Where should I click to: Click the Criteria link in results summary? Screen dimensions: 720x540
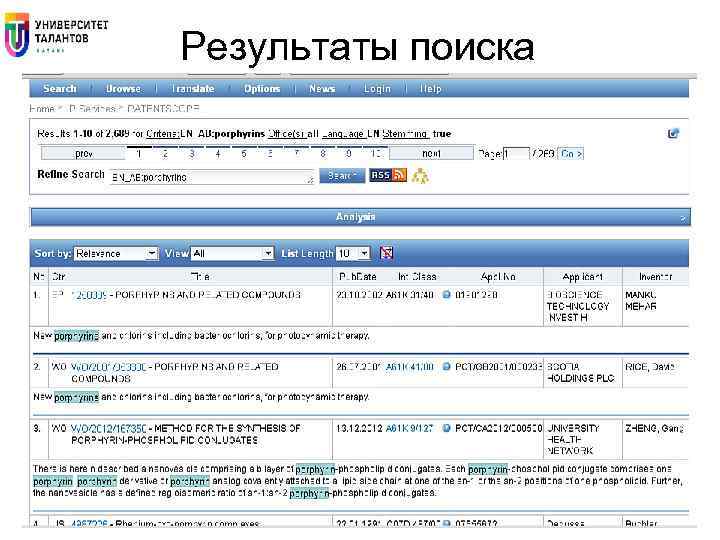163,134
